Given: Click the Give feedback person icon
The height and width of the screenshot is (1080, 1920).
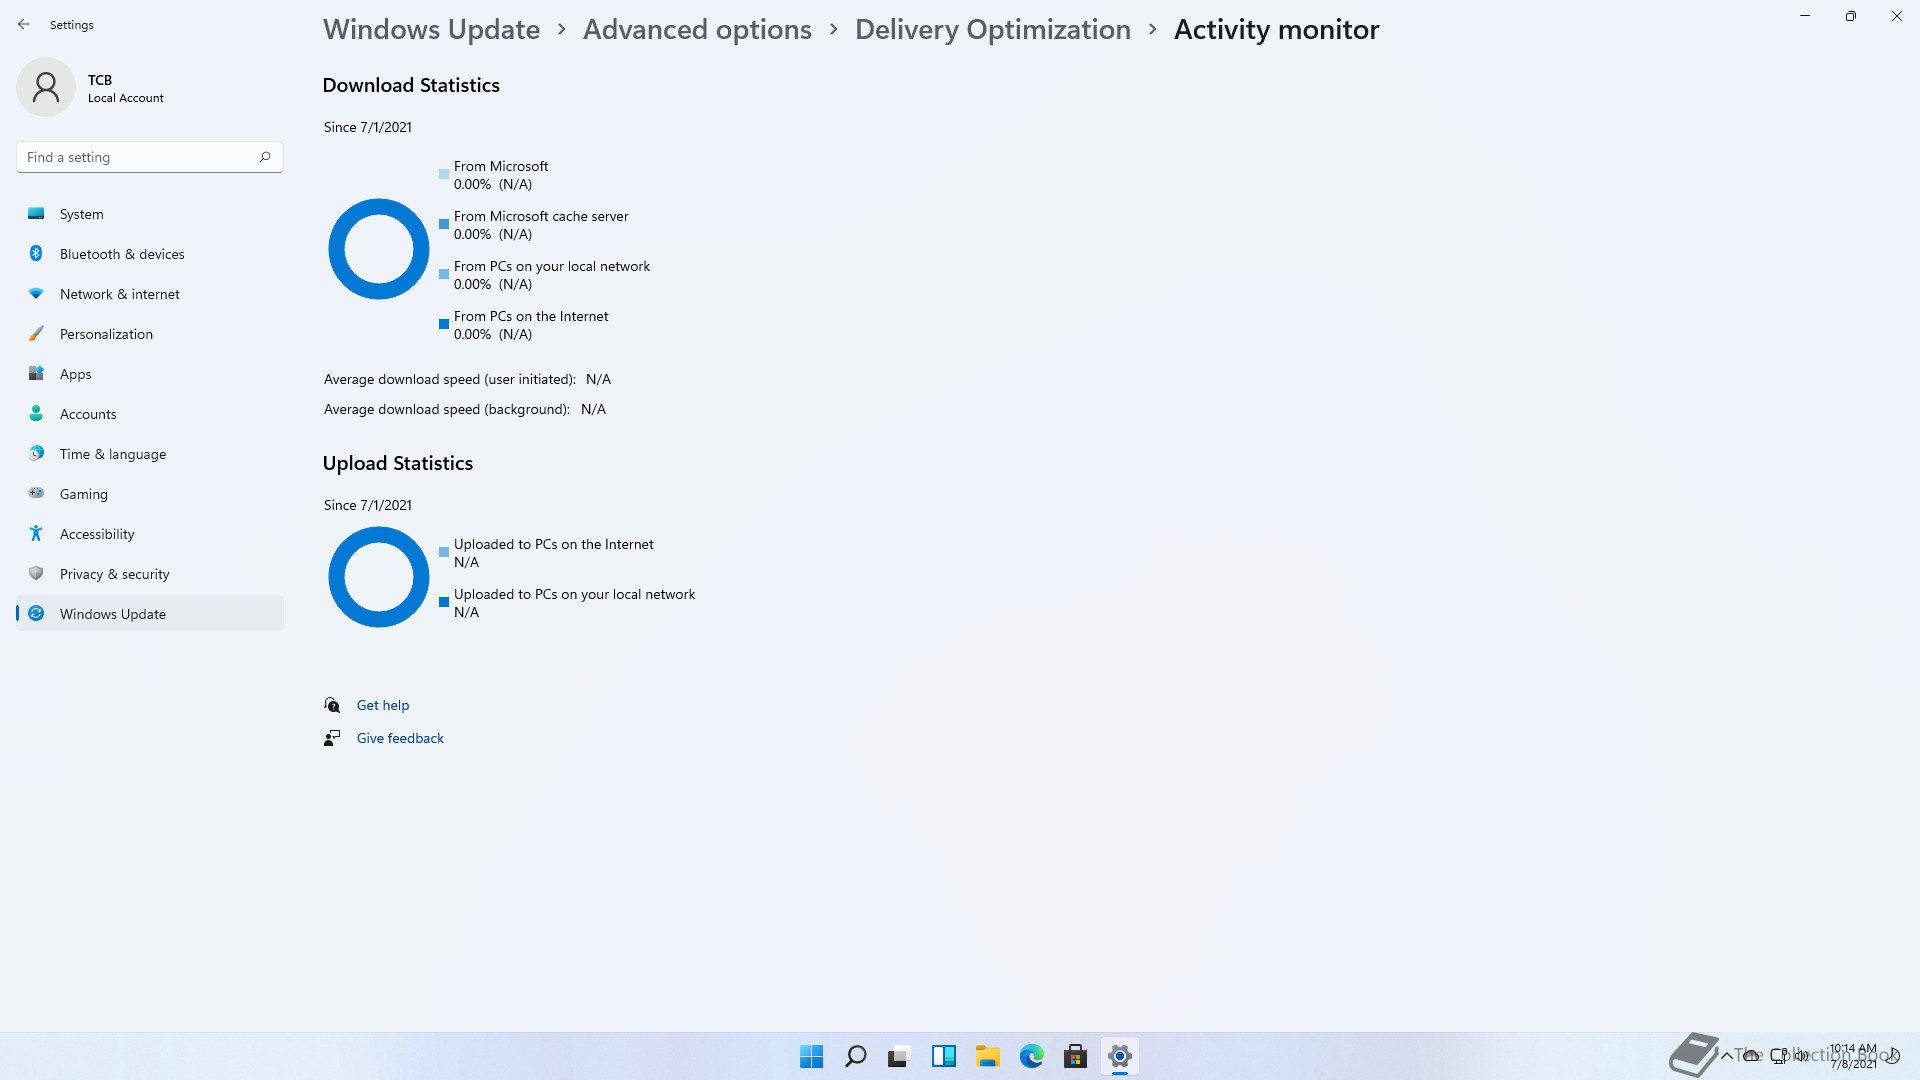Looking at the screenshot, I should click(x=332, y=738).
